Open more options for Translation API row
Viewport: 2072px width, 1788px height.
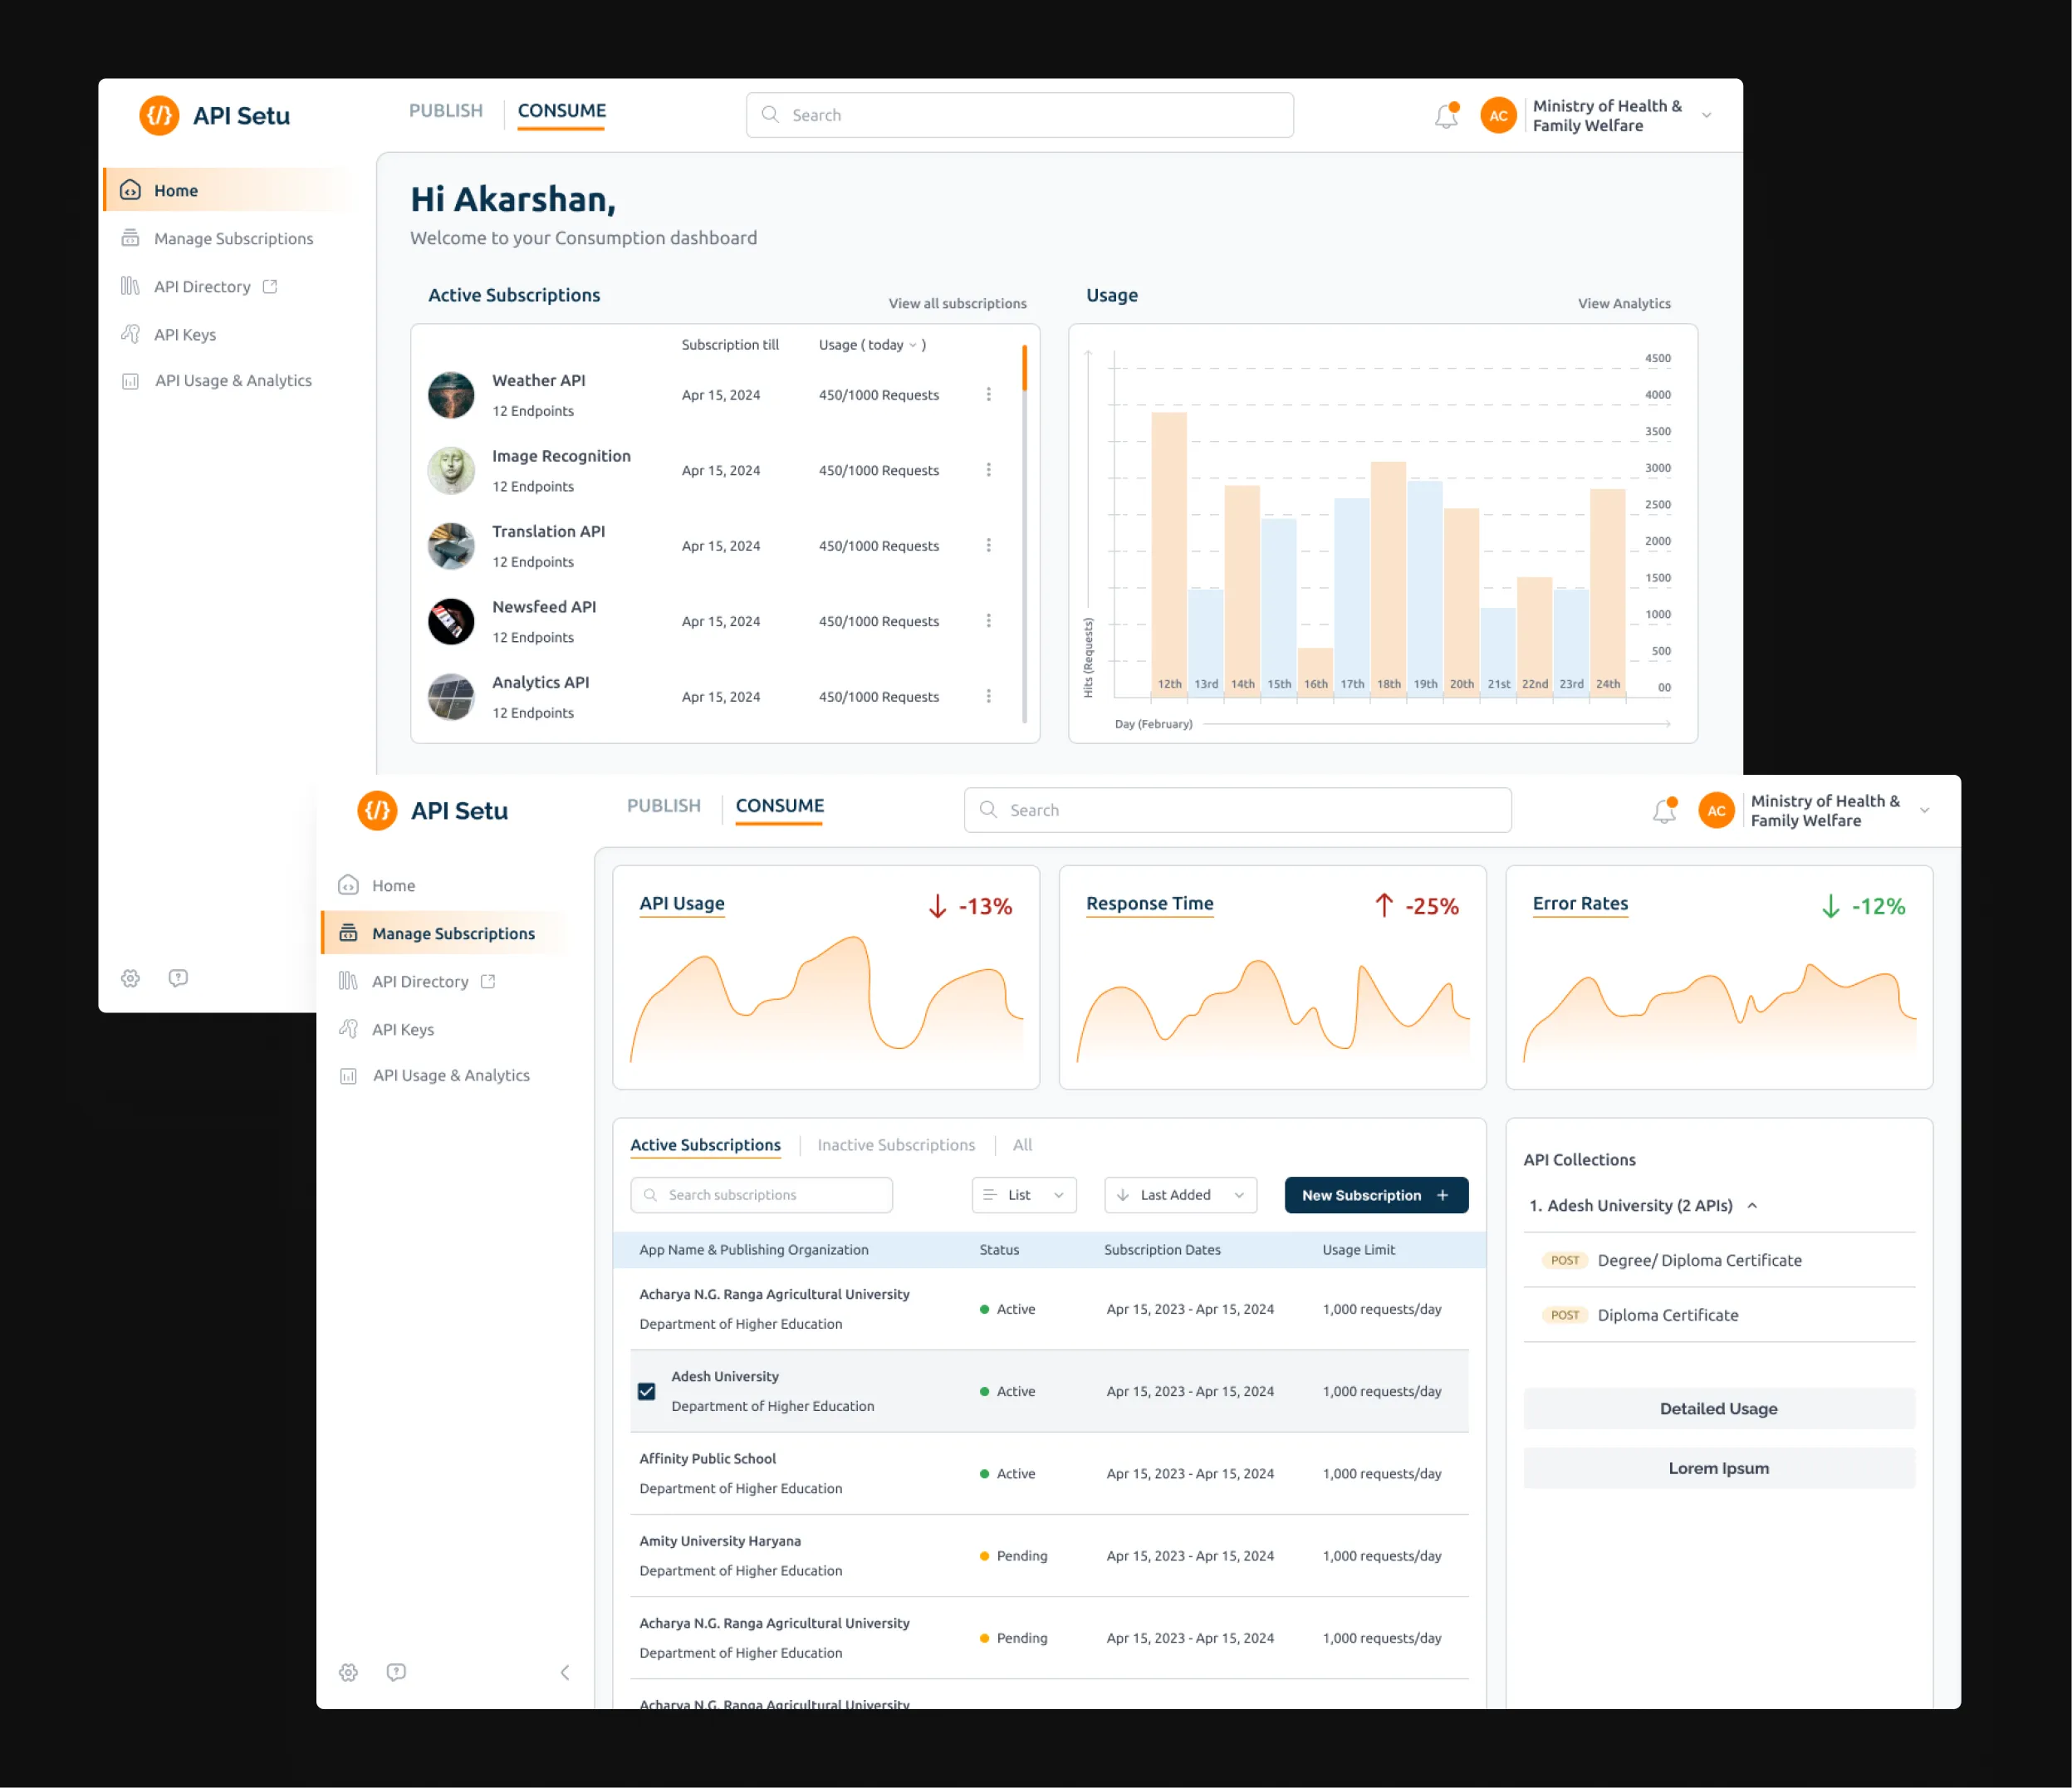click(989, 545)
